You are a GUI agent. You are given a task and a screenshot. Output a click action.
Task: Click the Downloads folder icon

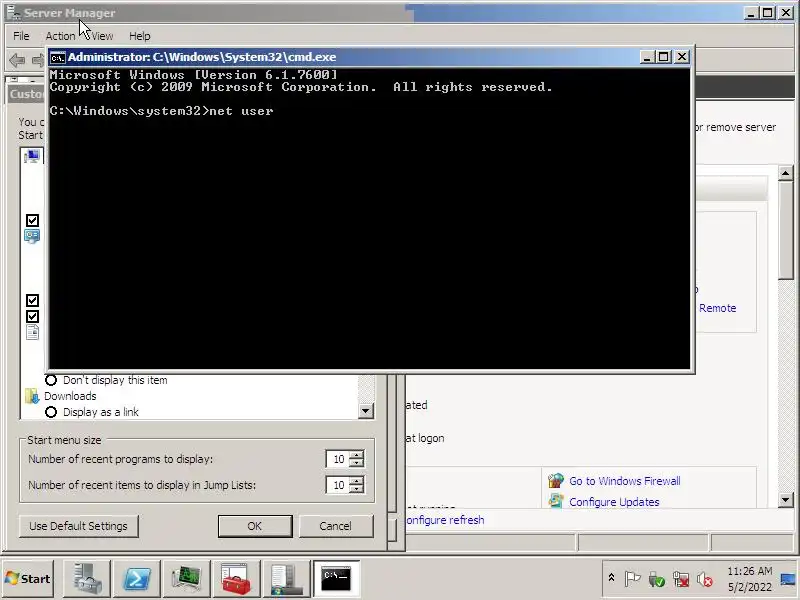click(32, 396)
